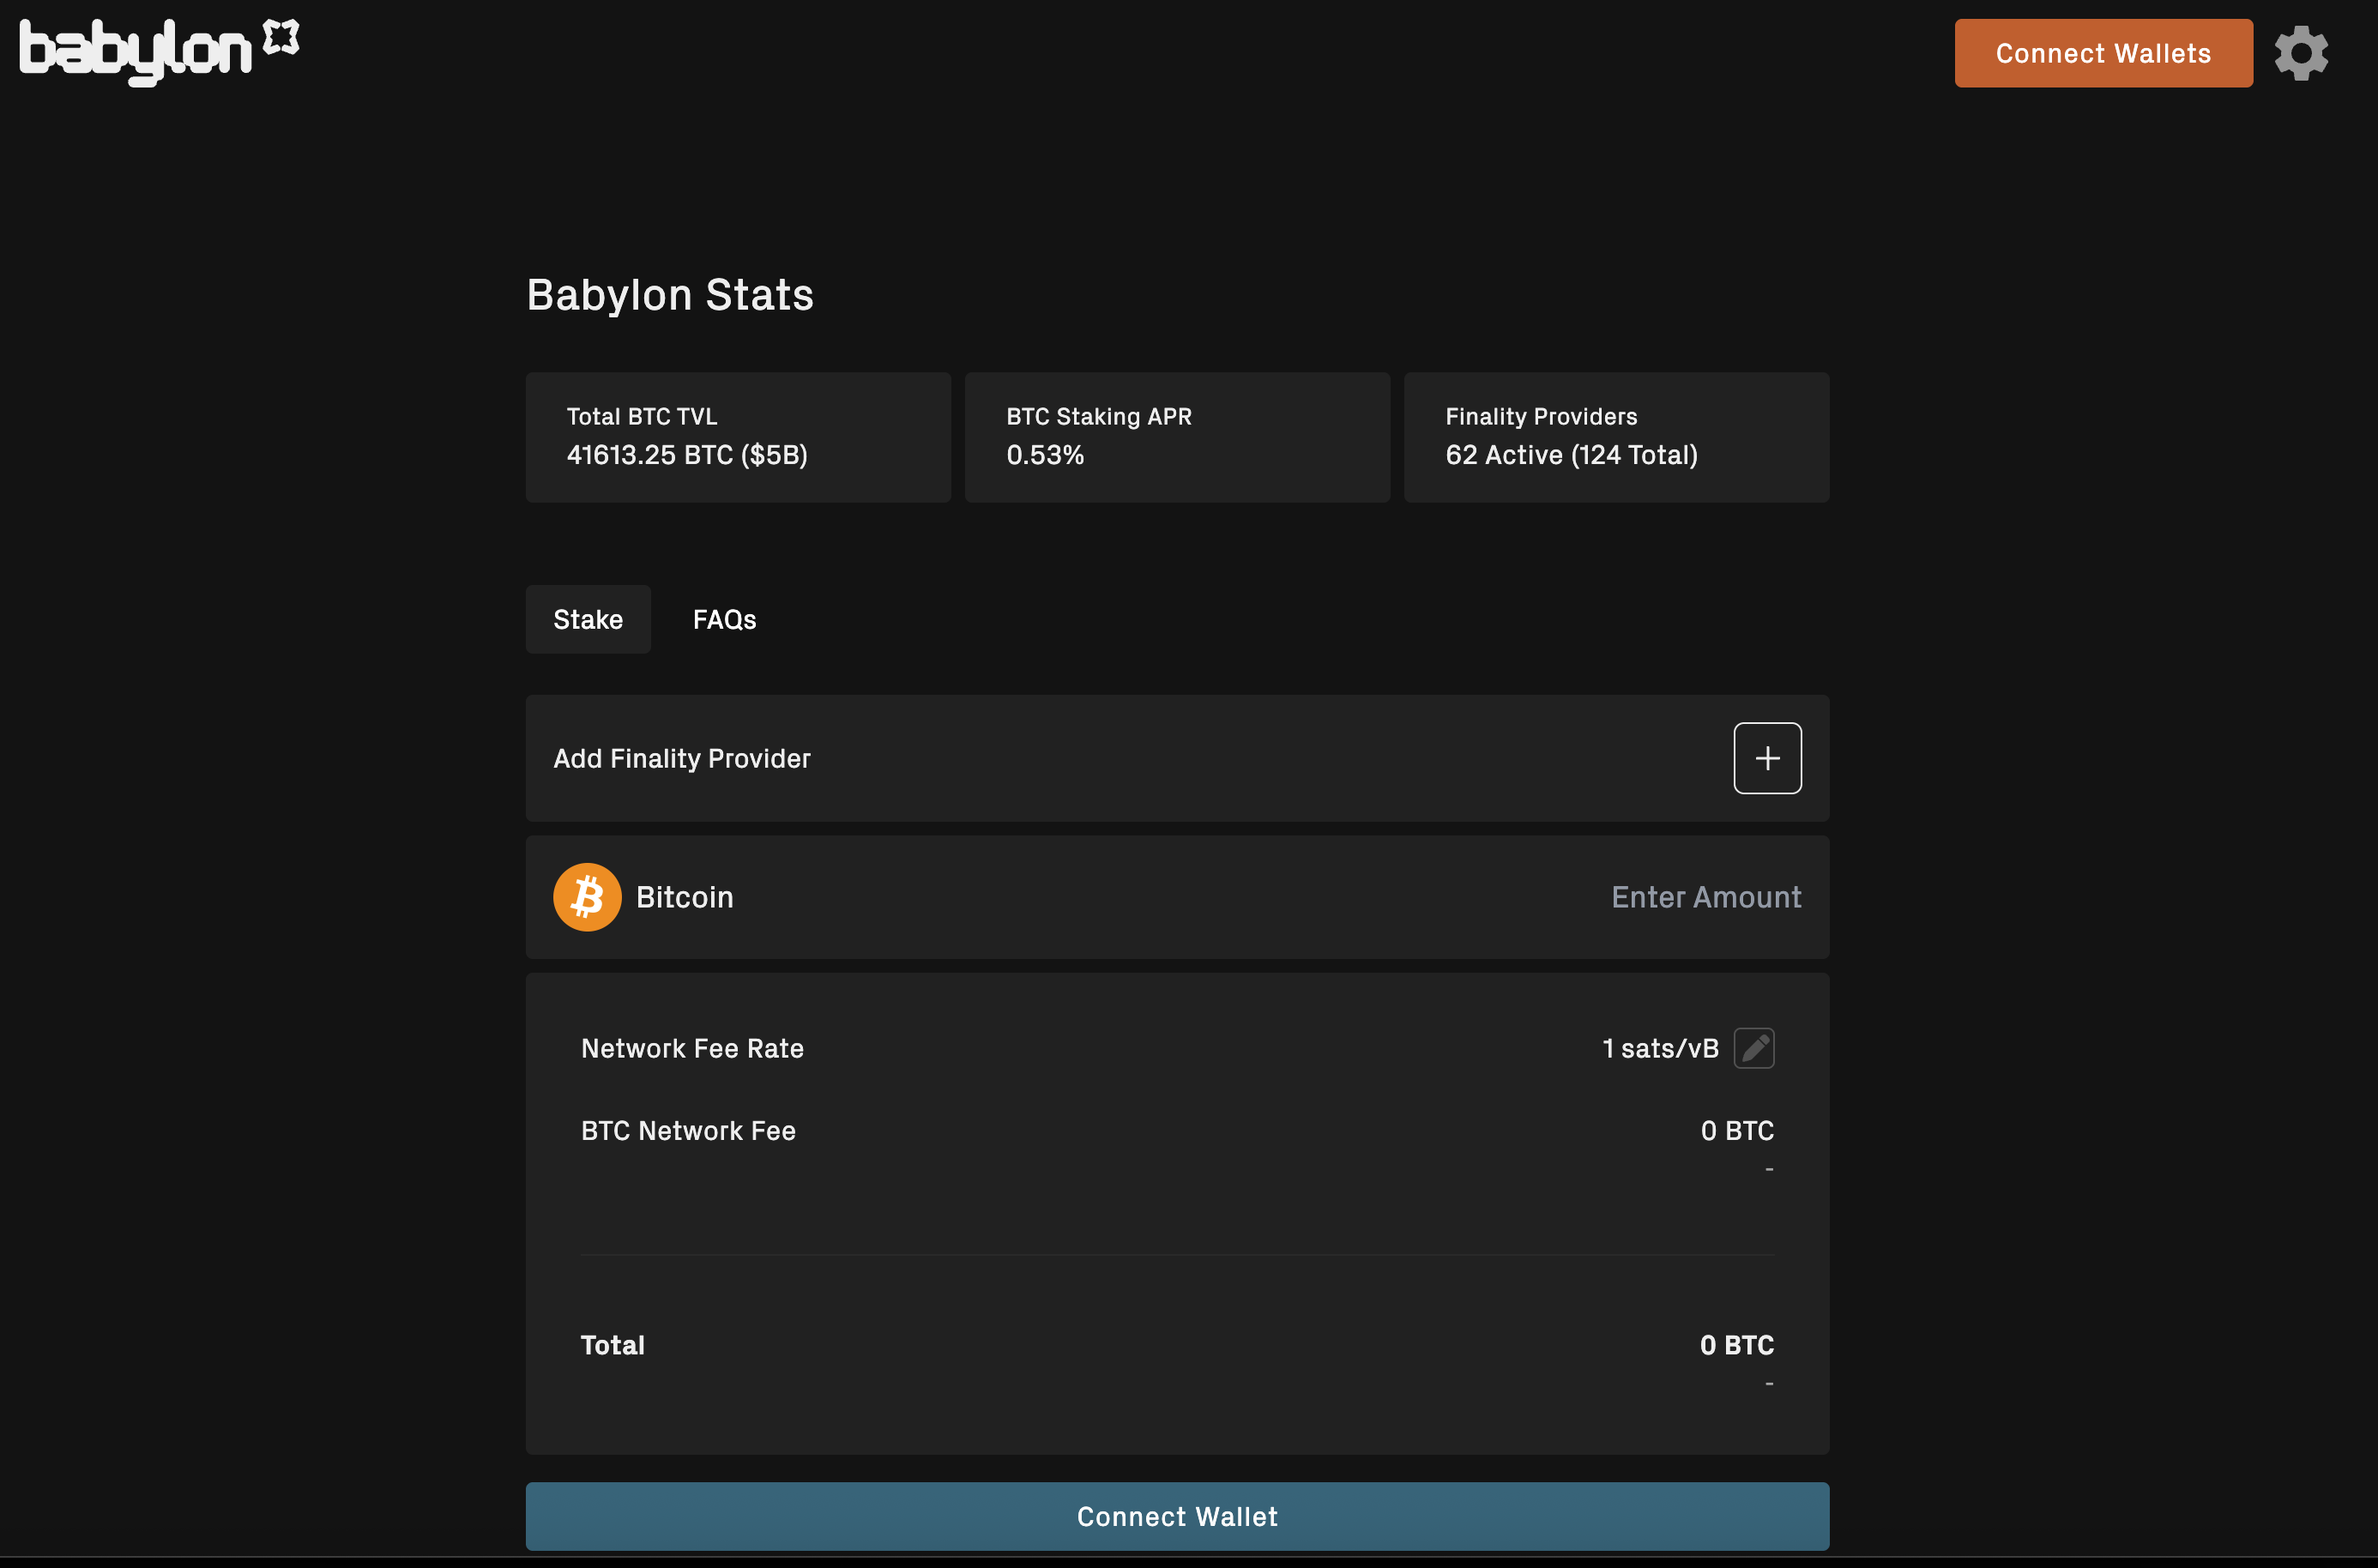The image size is (2378, 1568).
Task: Click the BTC Staking APR stat card
Action: point(1176,437)
